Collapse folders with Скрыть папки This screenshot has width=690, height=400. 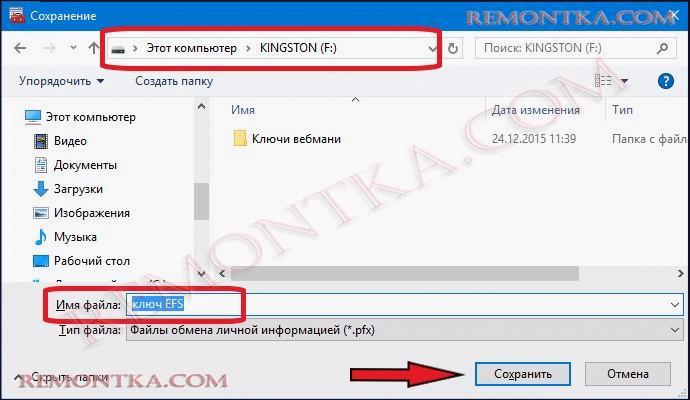click(62, 377)
